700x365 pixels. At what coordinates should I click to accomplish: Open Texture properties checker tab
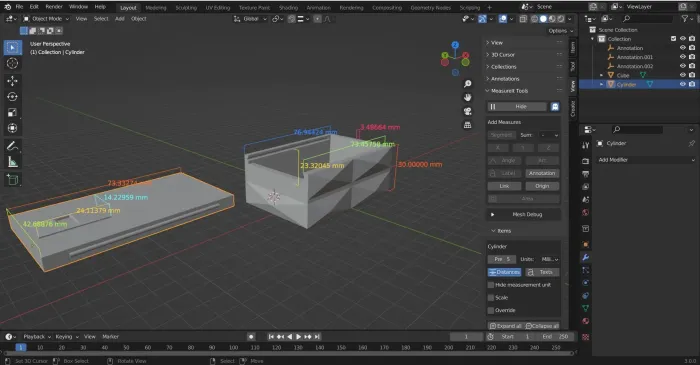(586, 337)
